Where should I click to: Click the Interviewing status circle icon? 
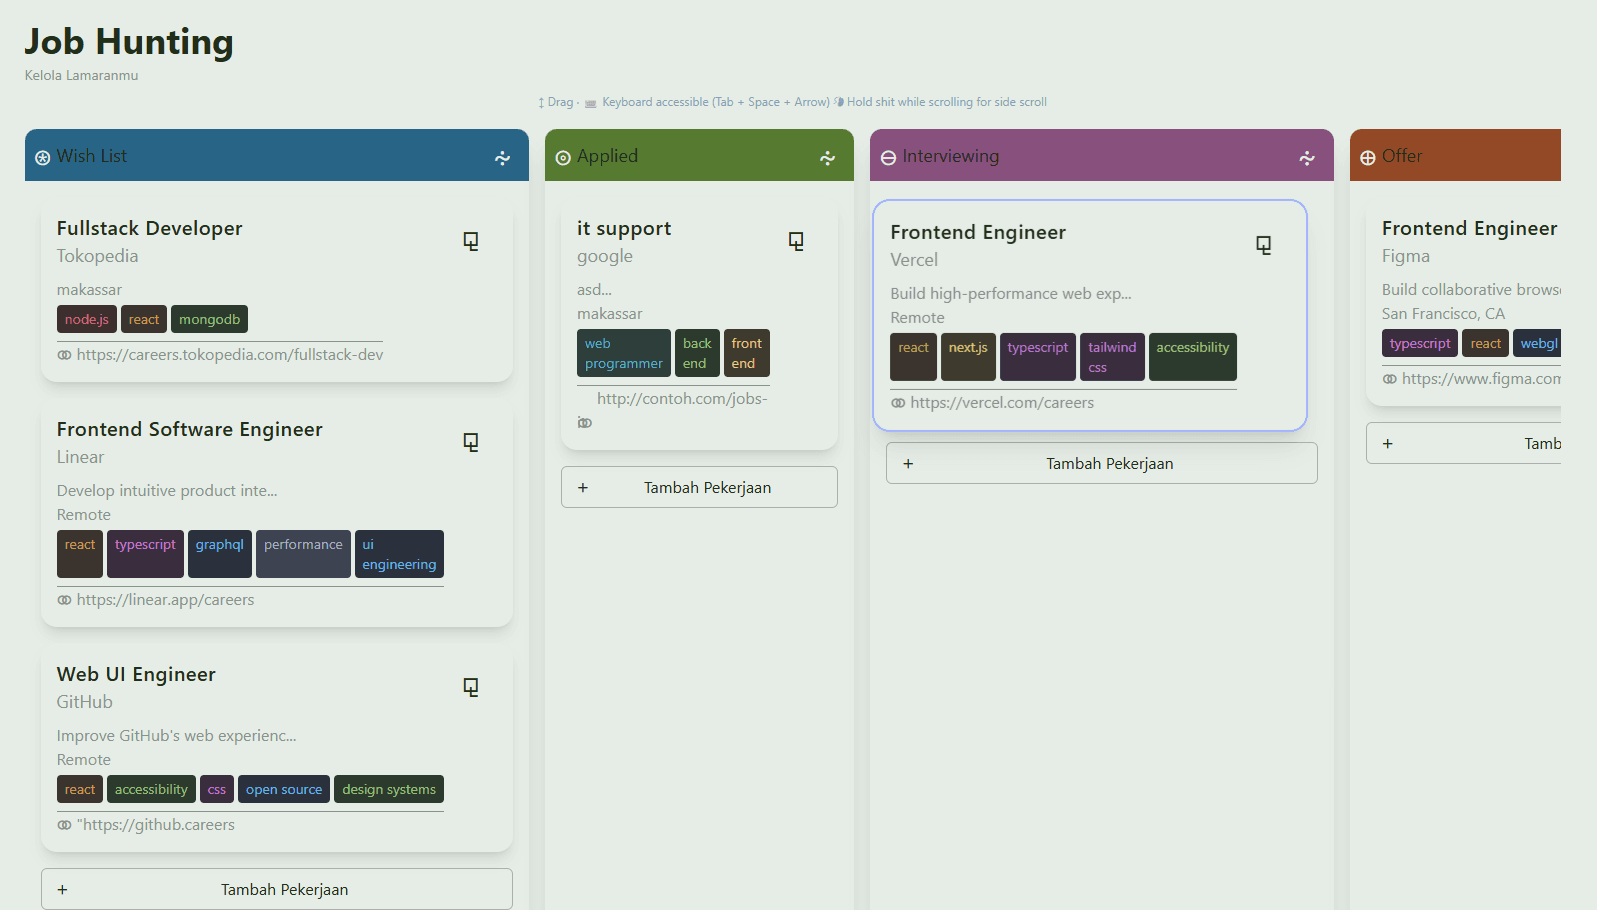[888, 158]
